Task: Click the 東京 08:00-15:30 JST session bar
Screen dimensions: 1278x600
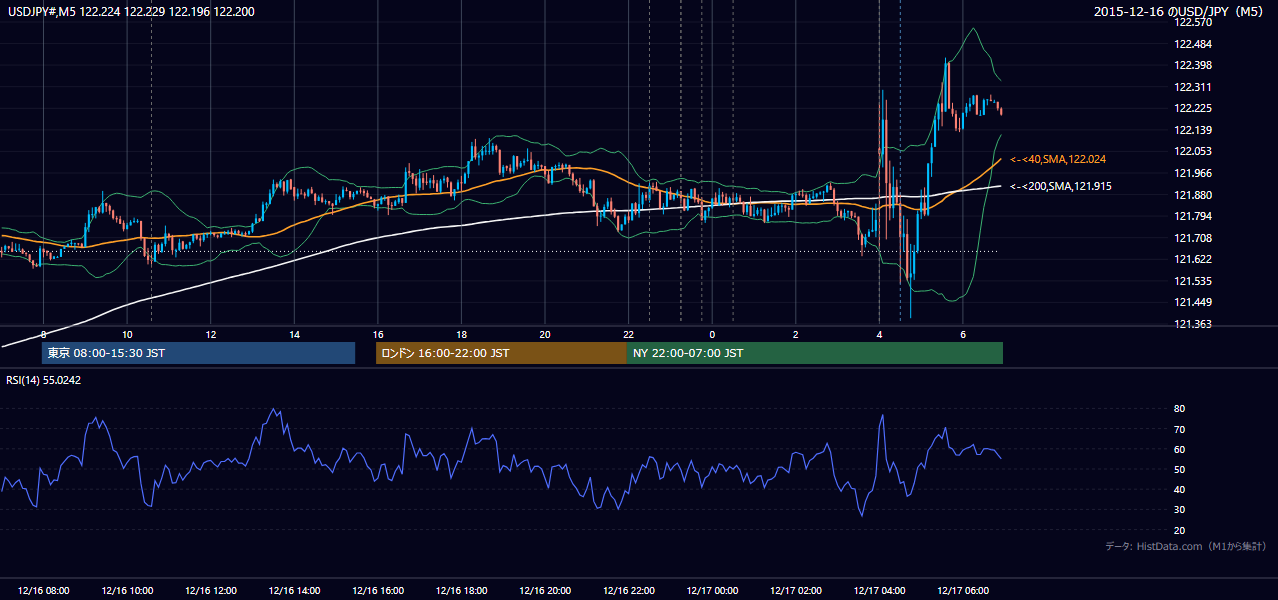Action: (198, 353)
